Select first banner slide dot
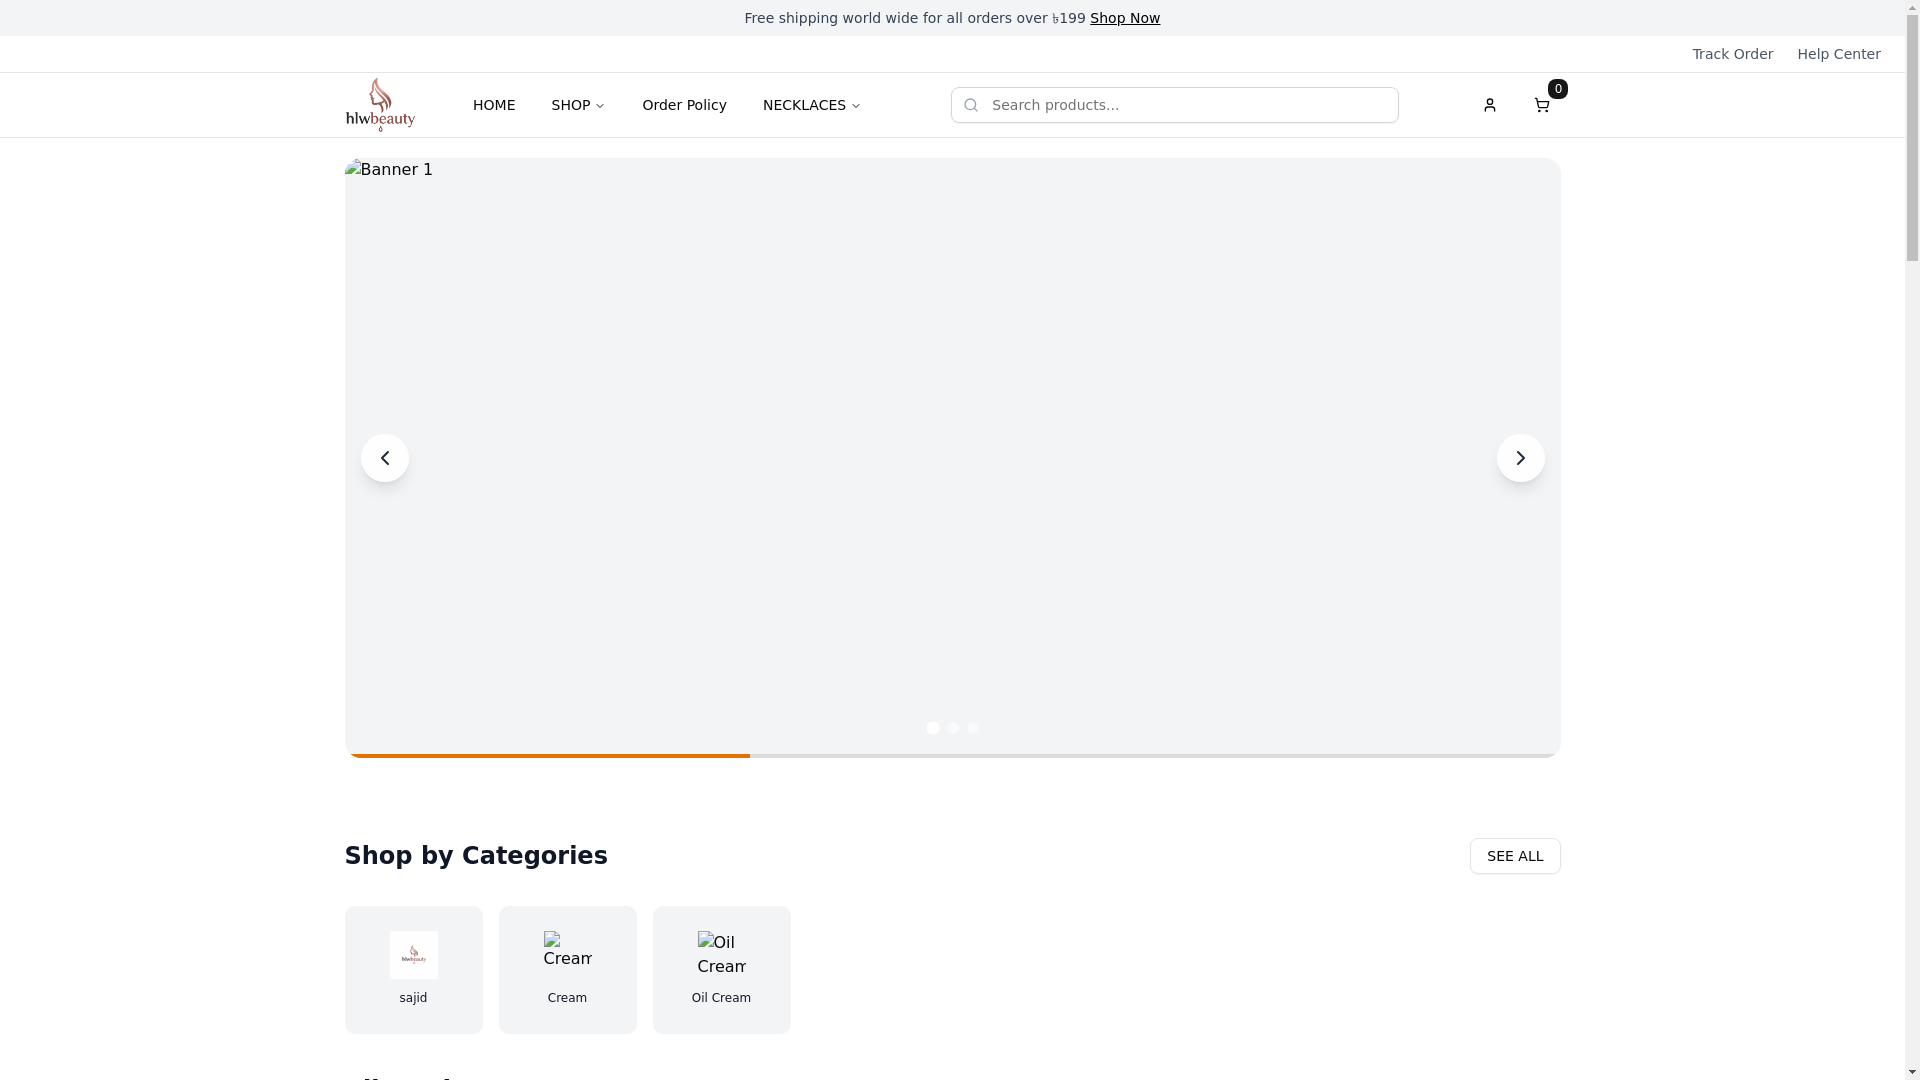The image size is (1920, 1080). click(x=932, y=728)
